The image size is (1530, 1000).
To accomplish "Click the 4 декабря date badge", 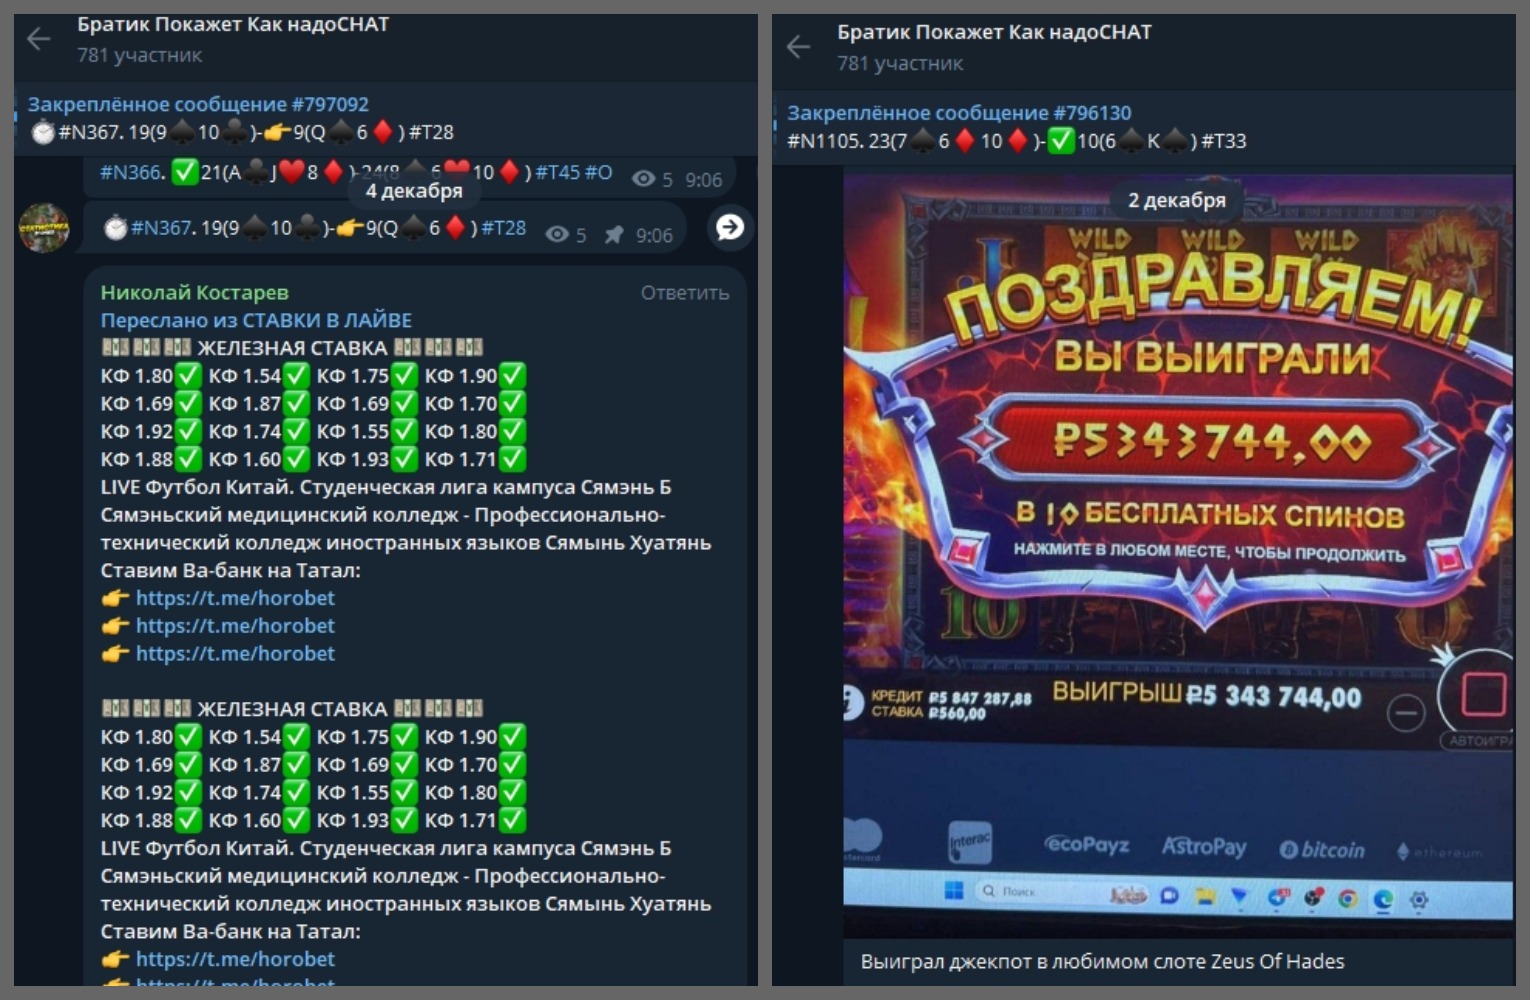I will (414, 191).
